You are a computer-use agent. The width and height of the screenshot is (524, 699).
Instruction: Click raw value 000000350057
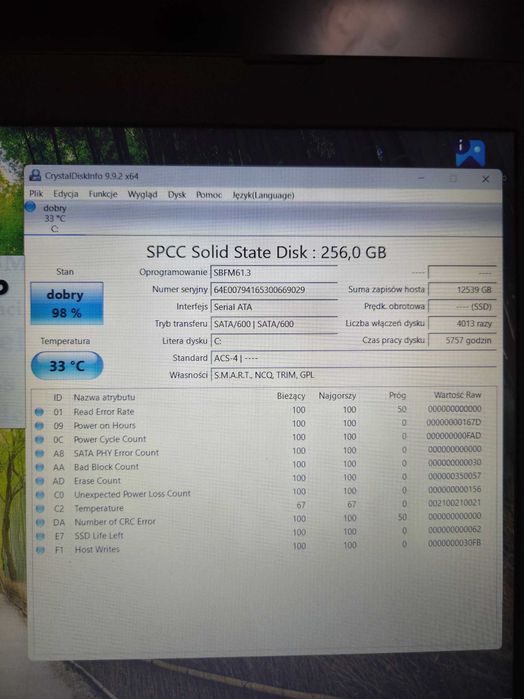click(x=454, y=476)
